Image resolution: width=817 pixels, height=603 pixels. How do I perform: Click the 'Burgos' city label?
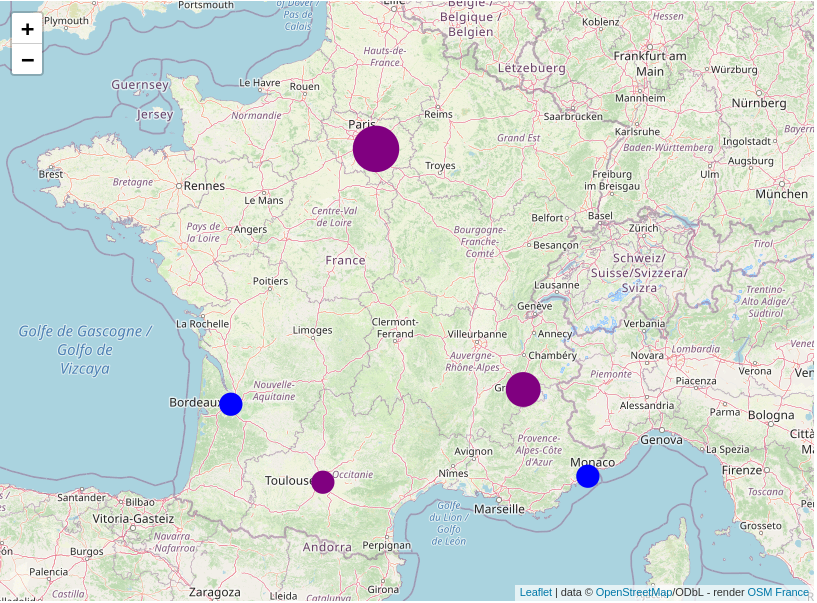point(87,551)
